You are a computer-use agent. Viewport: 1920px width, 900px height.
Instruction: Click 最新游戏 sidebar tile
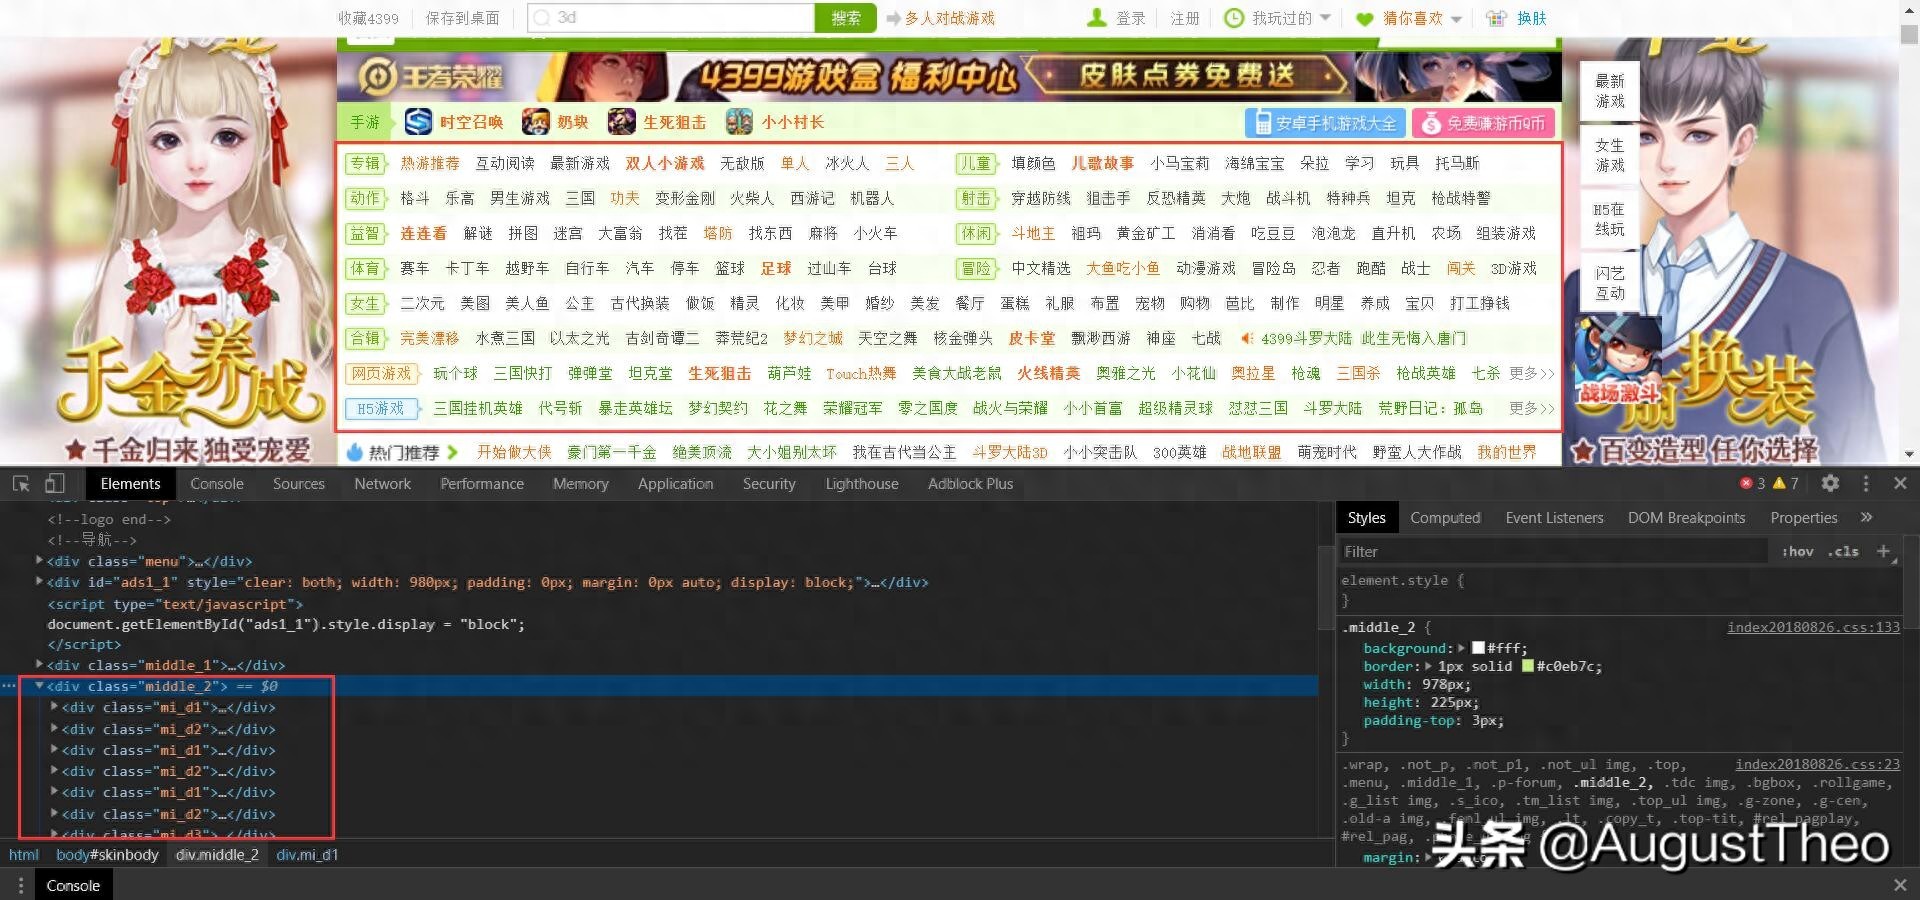point(1609,91)
